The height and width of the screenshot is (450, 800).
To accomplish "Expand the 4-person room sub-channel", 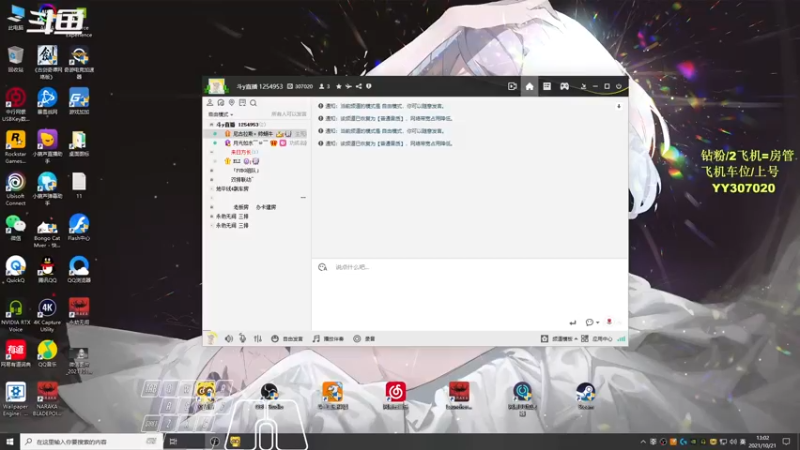I will coord(212,189).
